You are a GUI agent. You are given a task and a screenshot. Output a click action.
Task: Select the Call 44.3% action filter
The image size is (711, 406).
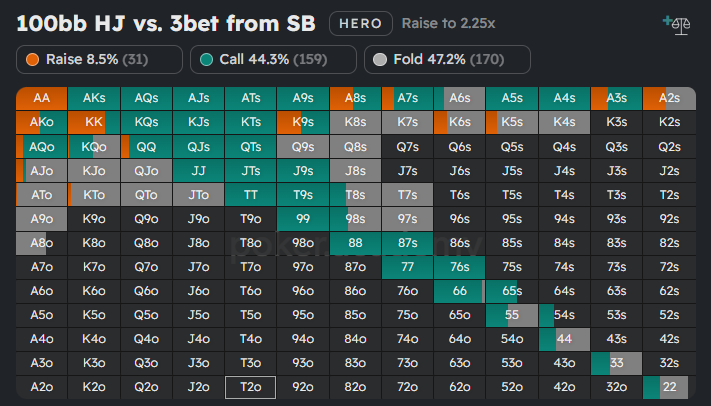point(273,59)
